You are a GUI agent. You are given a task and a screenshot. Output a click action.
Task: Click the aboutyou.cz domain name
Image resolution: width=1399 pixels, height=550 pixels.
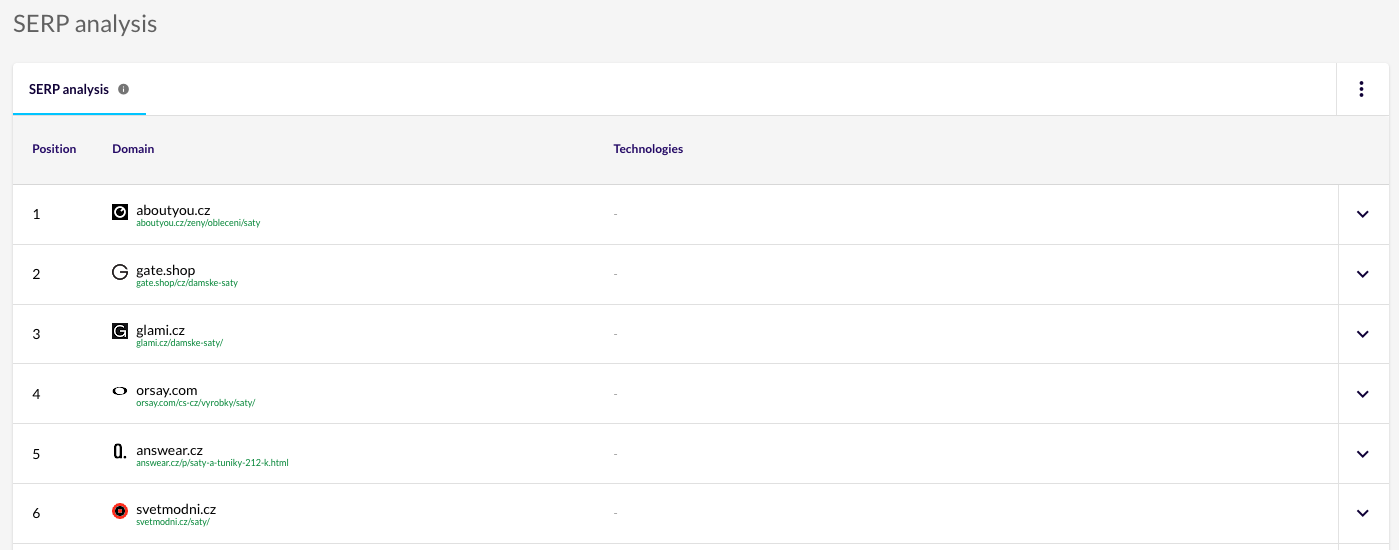coord(173,210)
